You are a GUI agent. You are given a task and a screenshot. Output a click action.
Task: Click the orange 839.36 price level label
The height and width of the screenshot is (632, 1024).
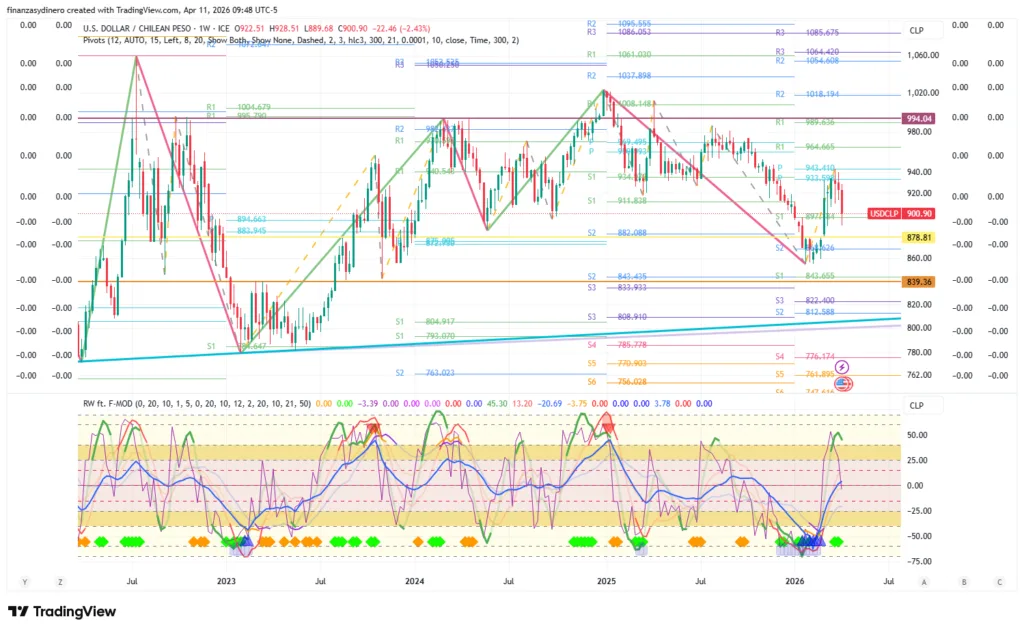point(918,282)
